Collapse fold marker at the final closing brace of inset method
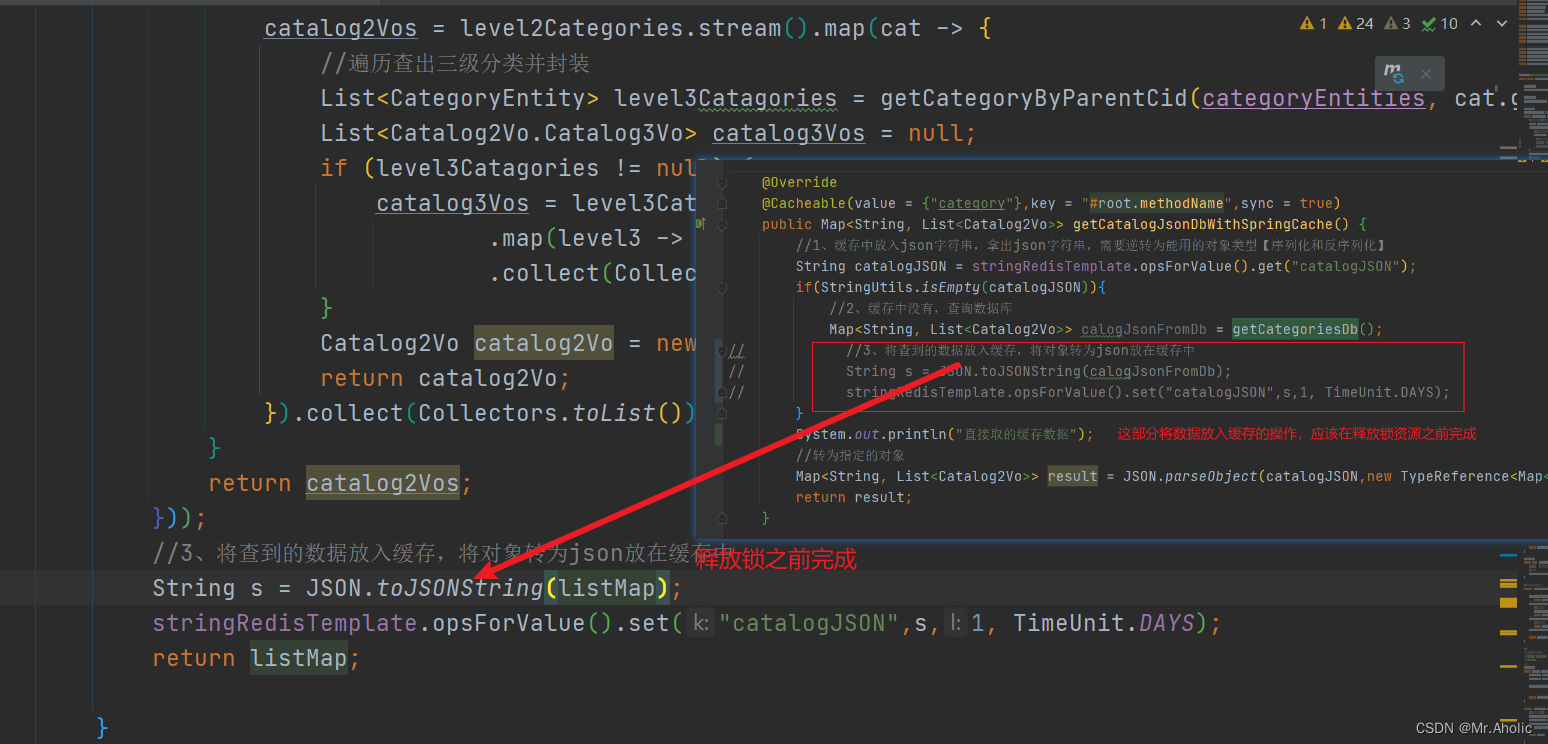1548x744 pixels. tap(722, 518)
